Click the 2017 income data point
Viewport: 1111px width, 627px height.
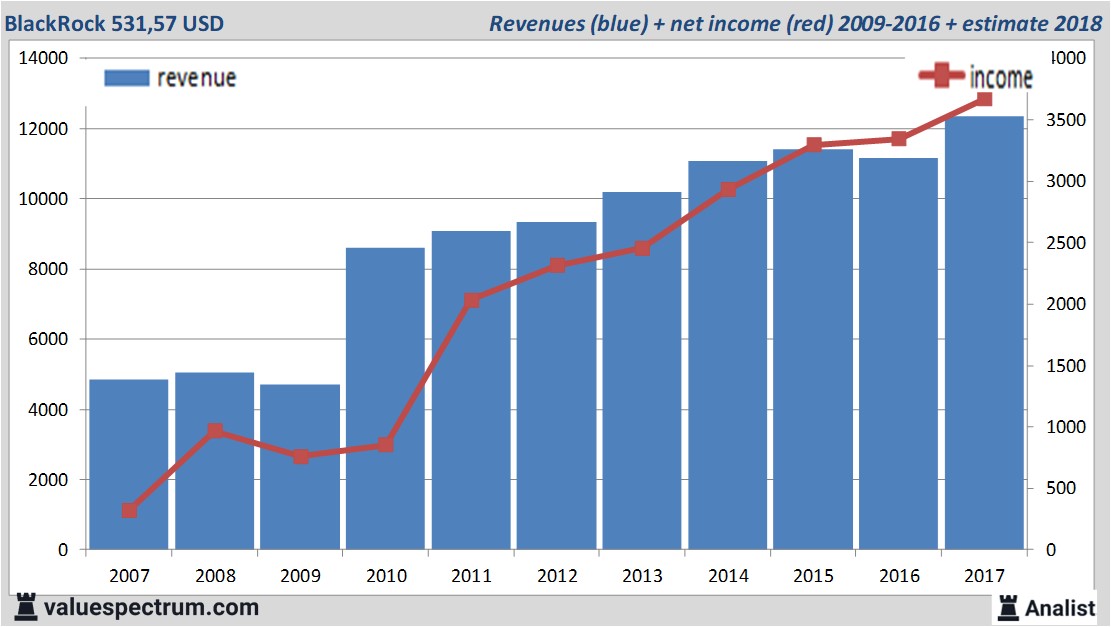[x=984, y=98]
